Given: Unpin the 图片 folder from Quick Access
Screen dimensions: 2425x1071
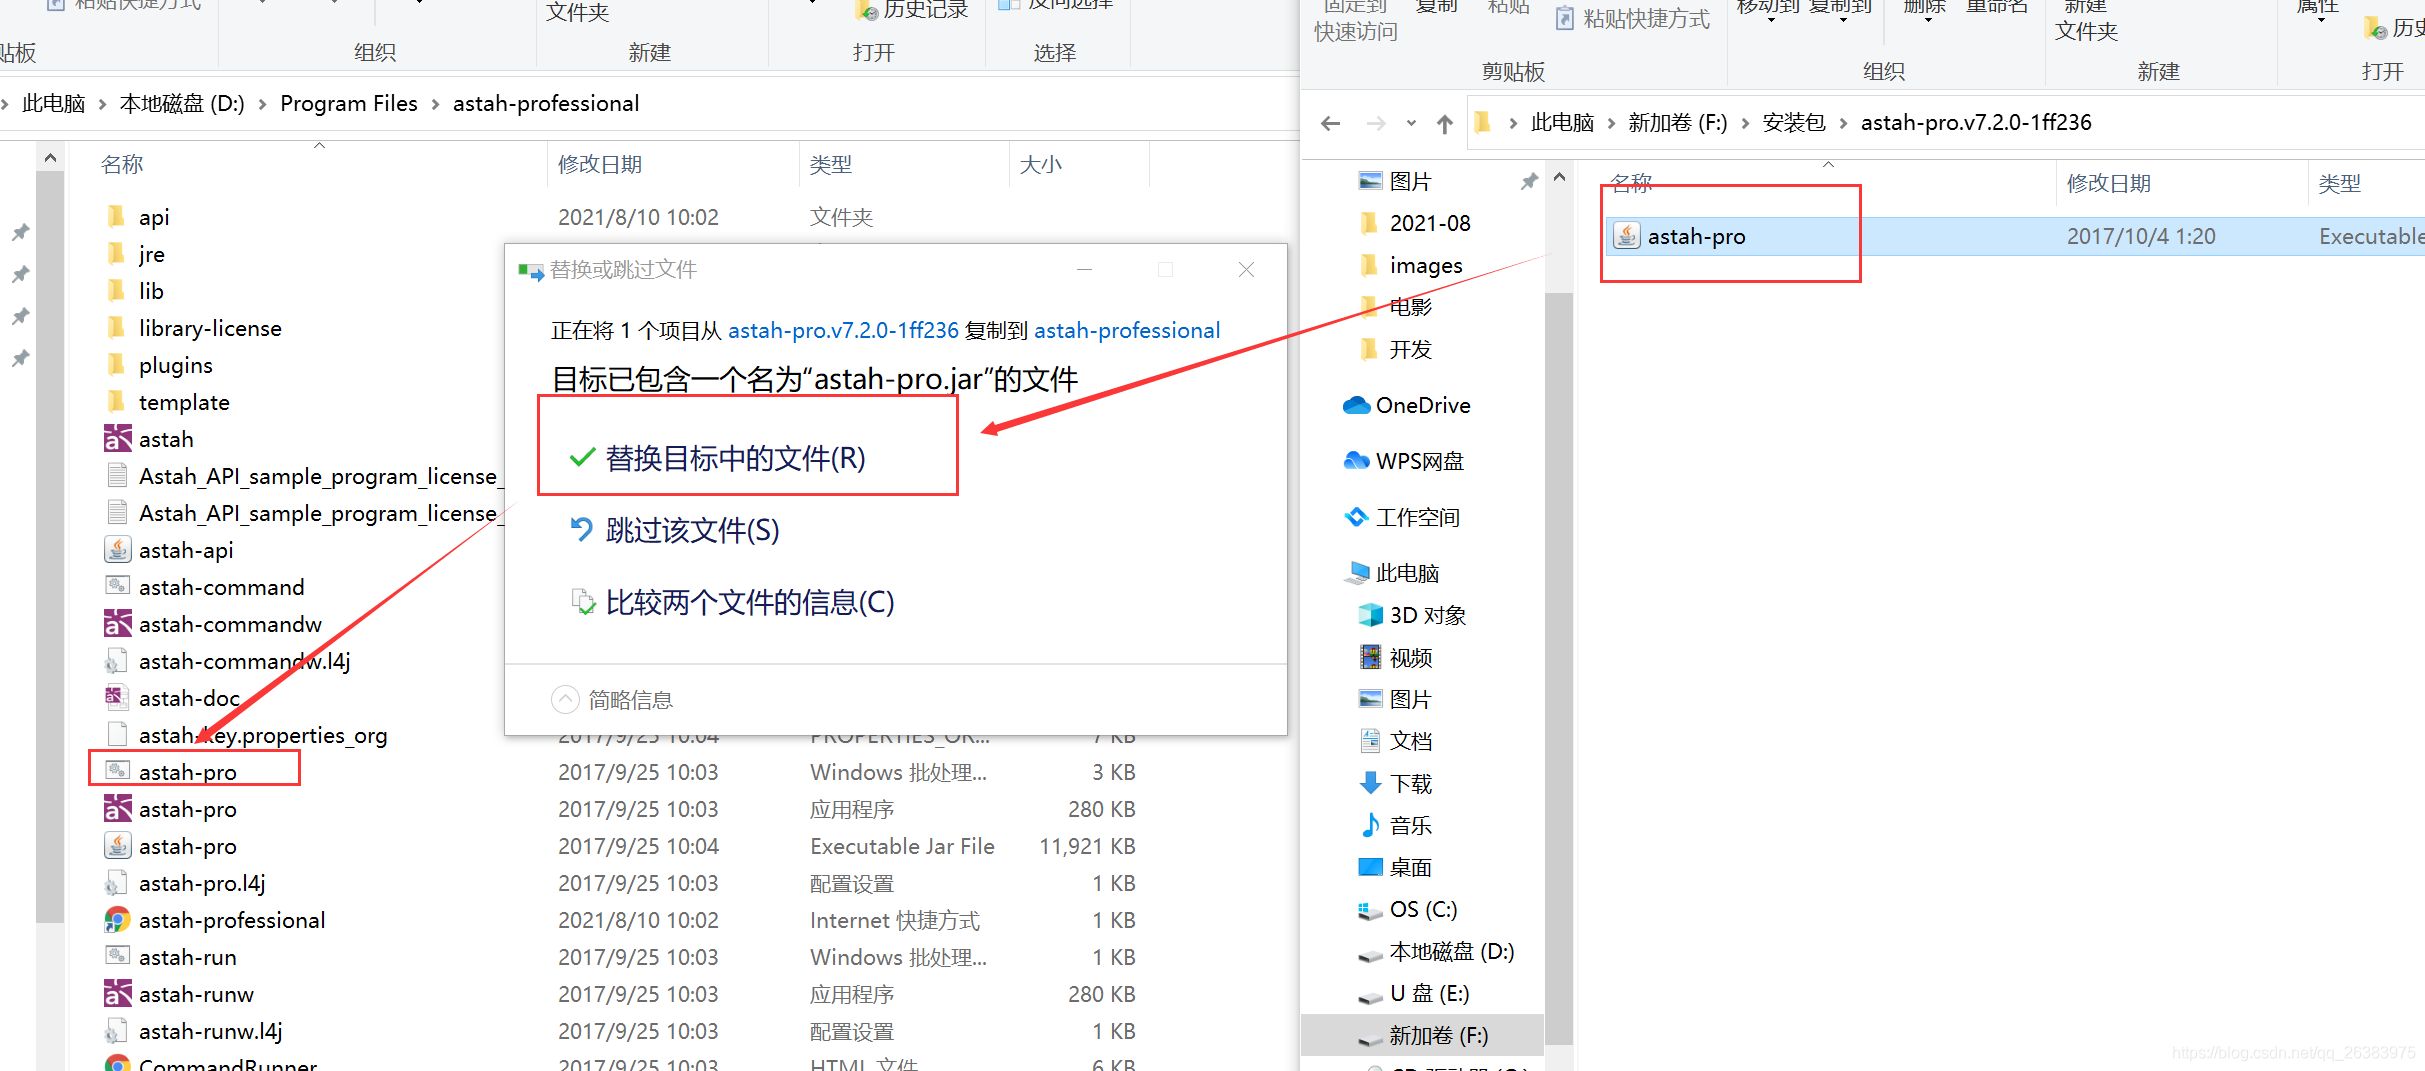Looking at the screenshot, I should [x=1528, y=181].
